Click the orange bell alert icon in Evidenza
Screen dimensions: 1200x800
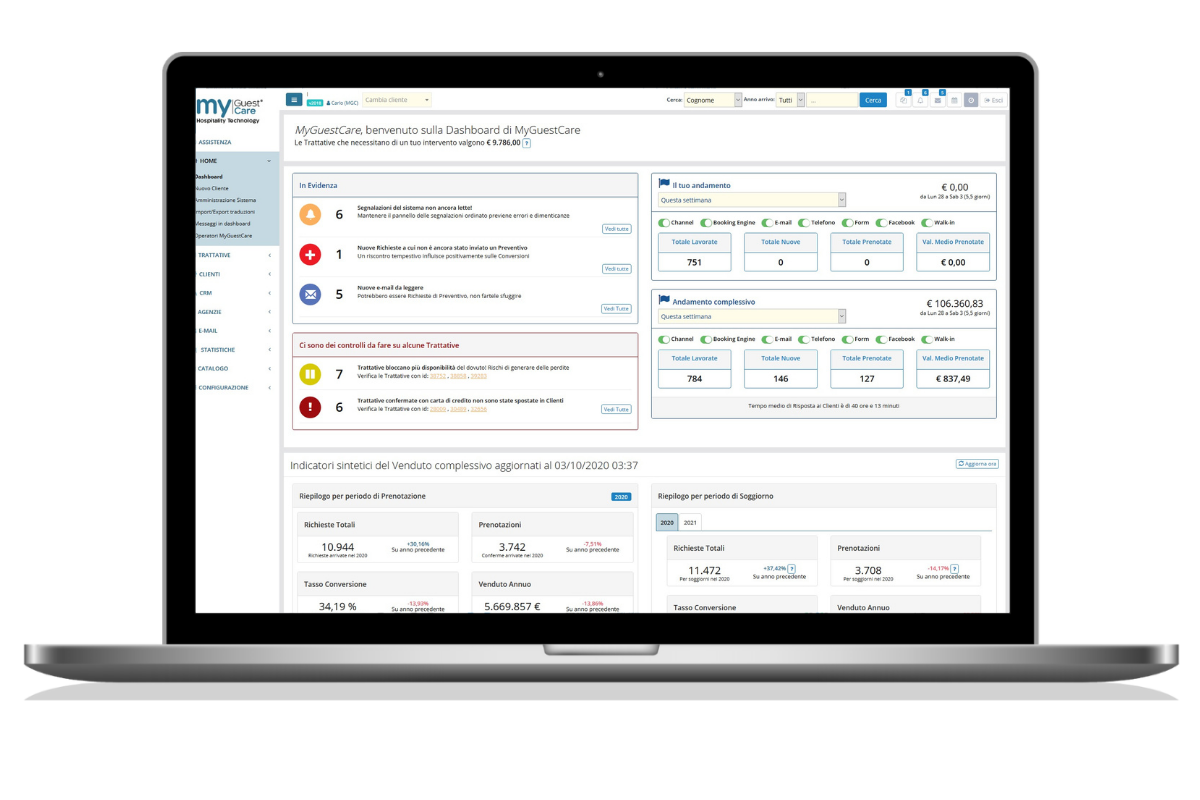coord(309,213)
